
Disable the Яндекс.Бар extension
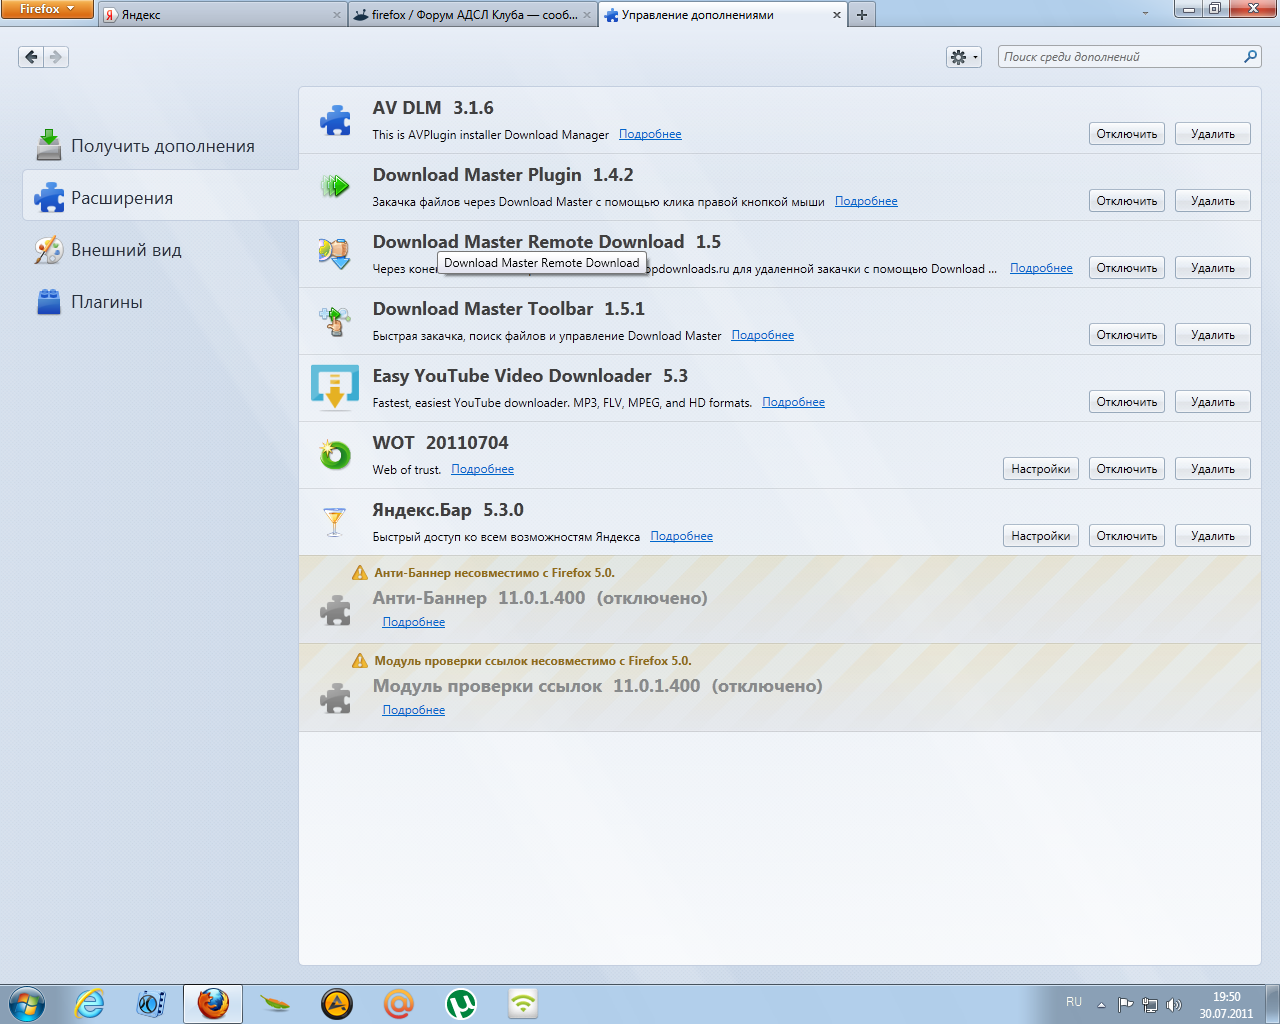[1127, 536]
